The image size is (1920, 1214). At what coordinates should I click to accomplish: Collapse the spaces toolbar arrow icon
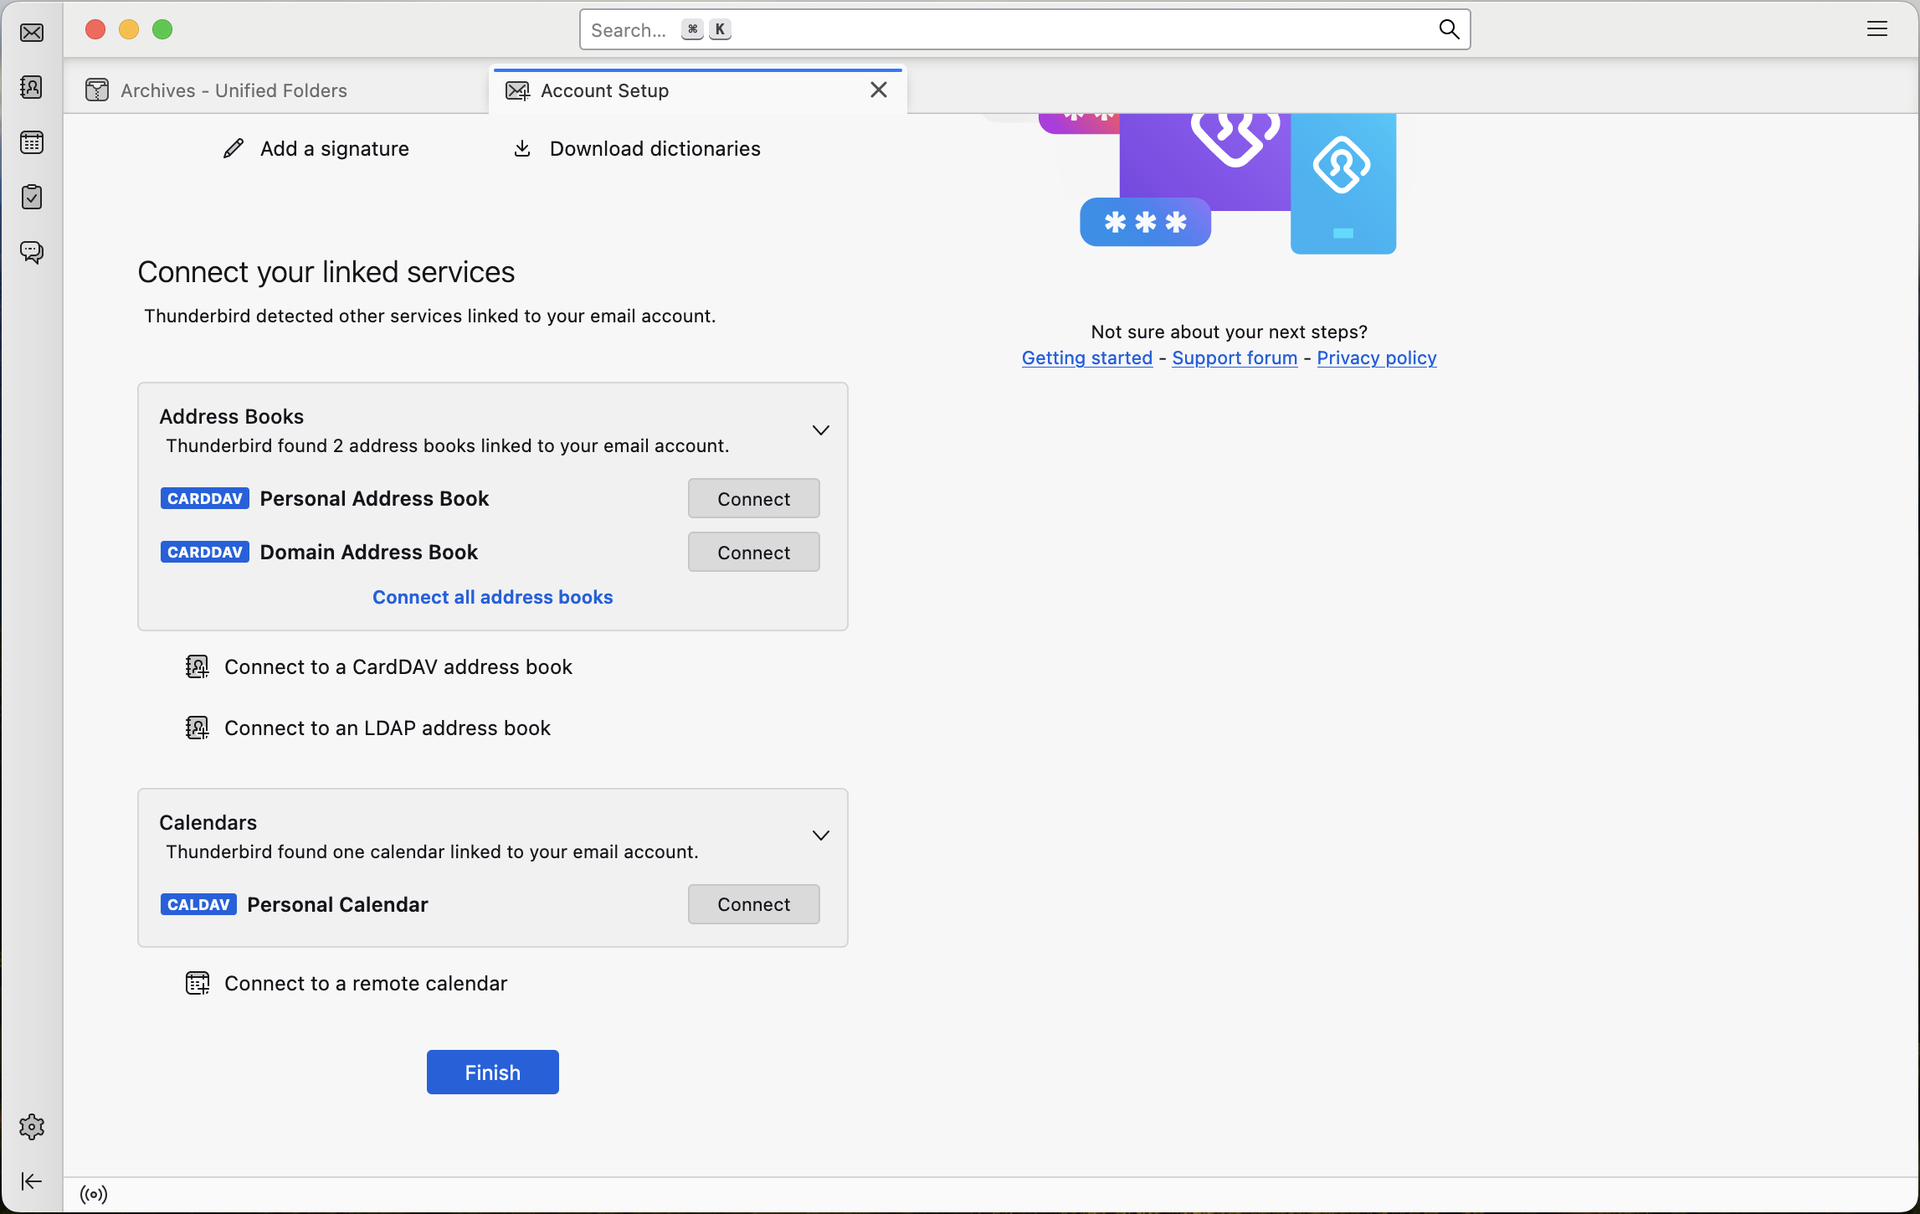(32, 1181)
